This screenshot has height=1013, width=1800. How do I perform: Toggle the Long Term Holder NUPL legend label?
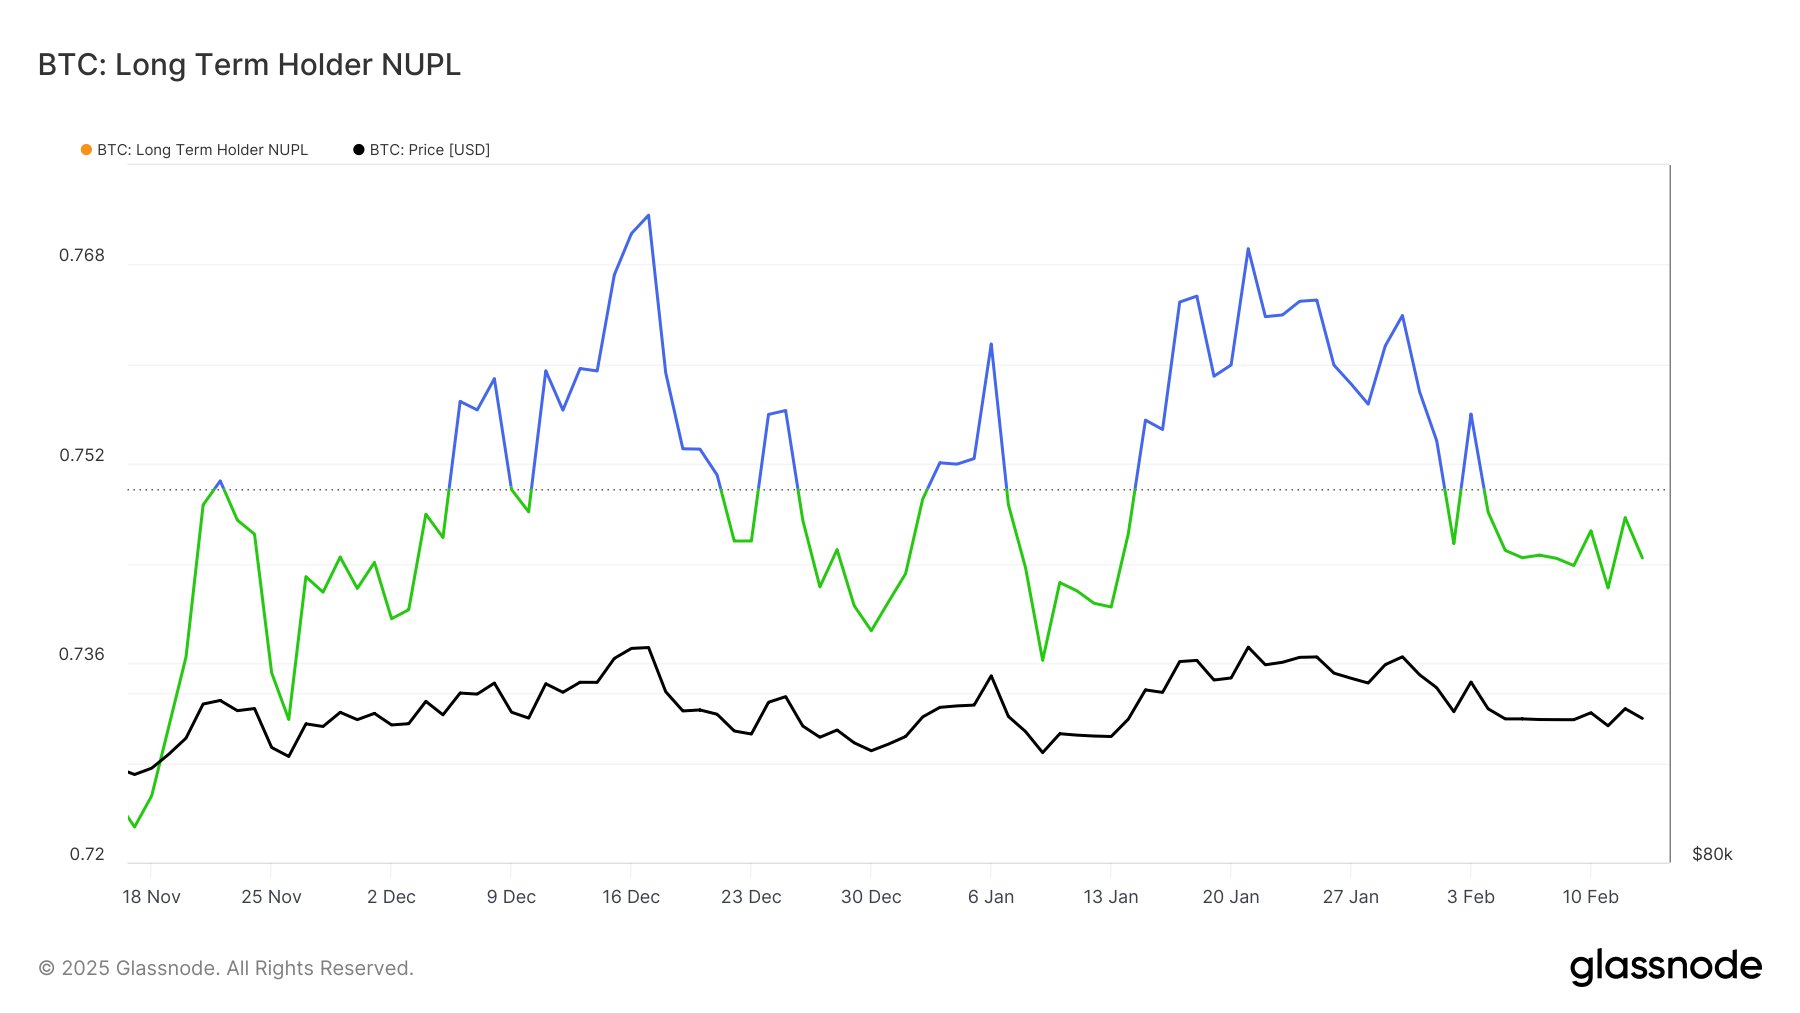point(202,150)
